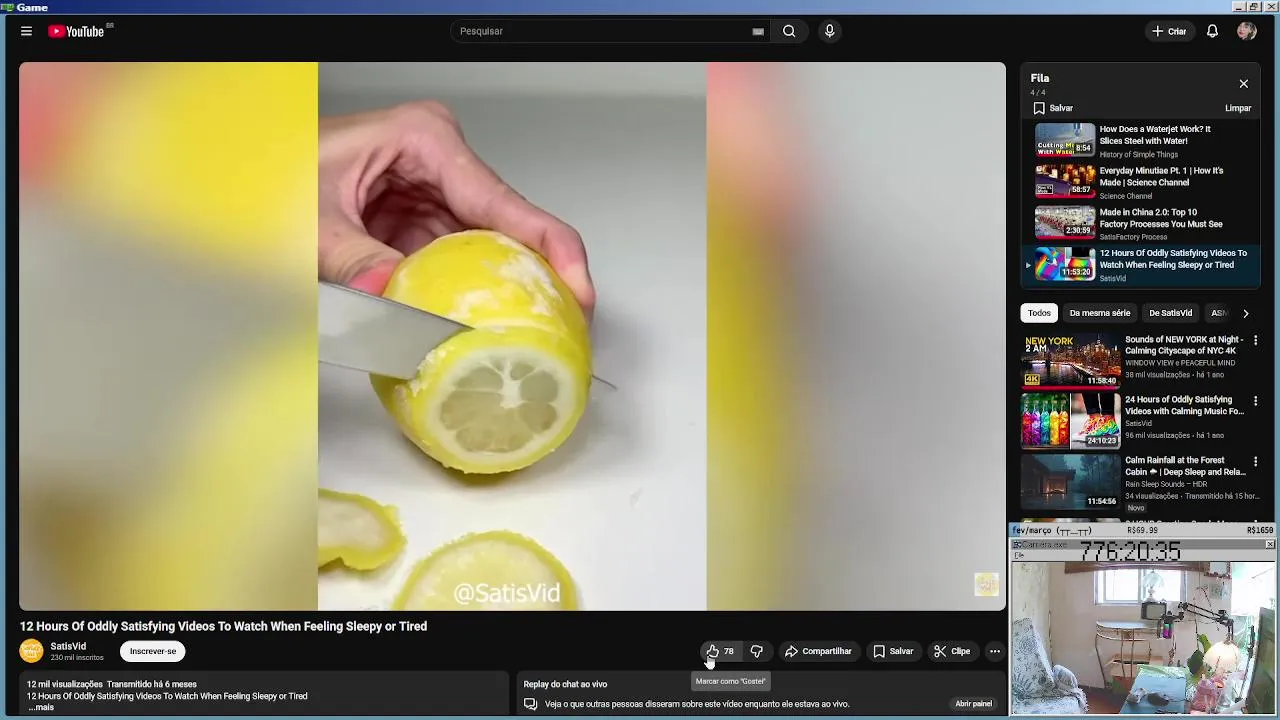
Task: Open more actions three-dots beside Clipe
Action: click(x=994, y=651)
